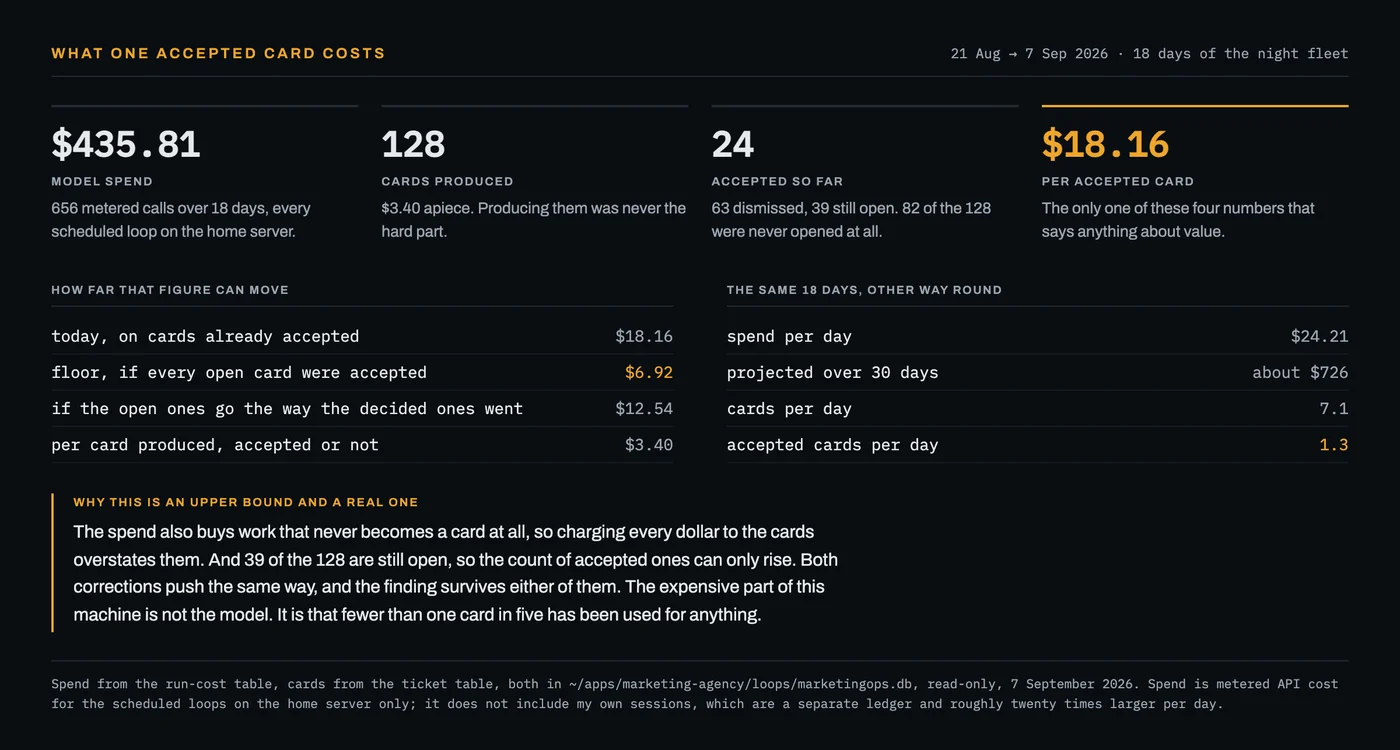Click the 'WHAT ONE ACCEPTED CARD COSTS' heading

pyautogui.click(x=218, y=53)
